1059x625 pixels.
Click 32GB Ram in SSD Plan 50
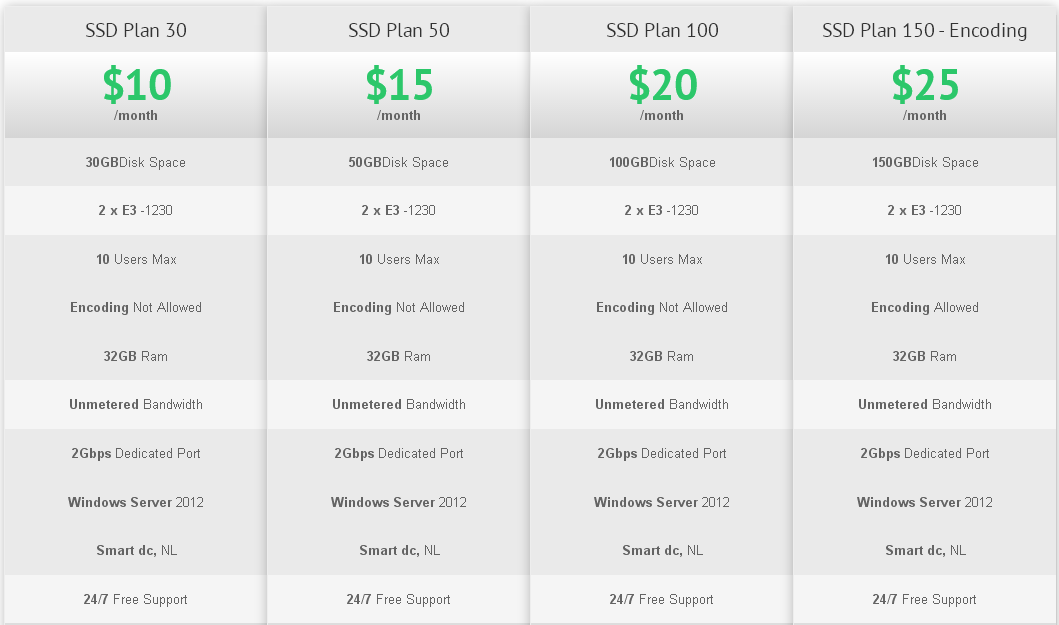pyautogui.click(x=399, y=356)
